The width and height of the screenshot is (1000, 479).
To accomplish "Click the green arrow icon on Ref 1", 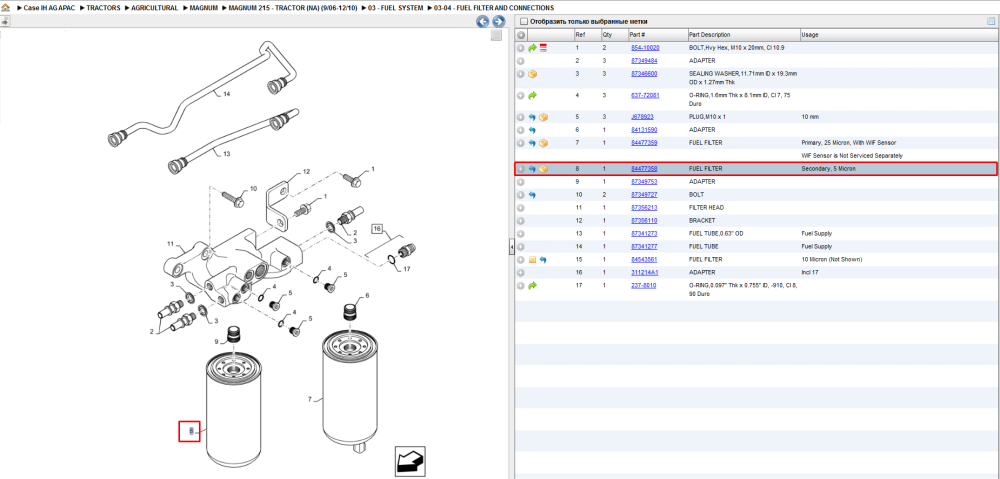I will [533, 48].
